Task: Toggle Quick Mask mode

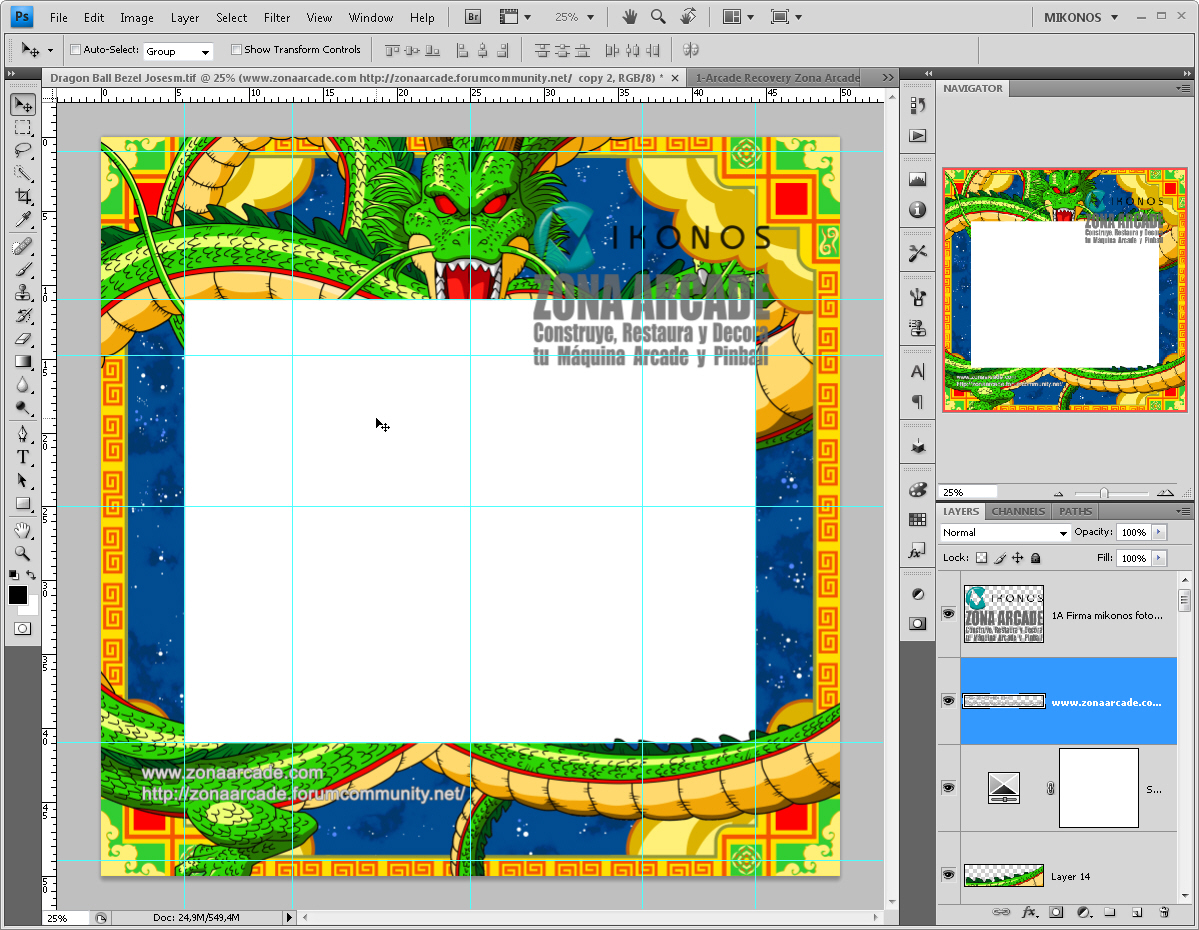Action: coord(23,629)
